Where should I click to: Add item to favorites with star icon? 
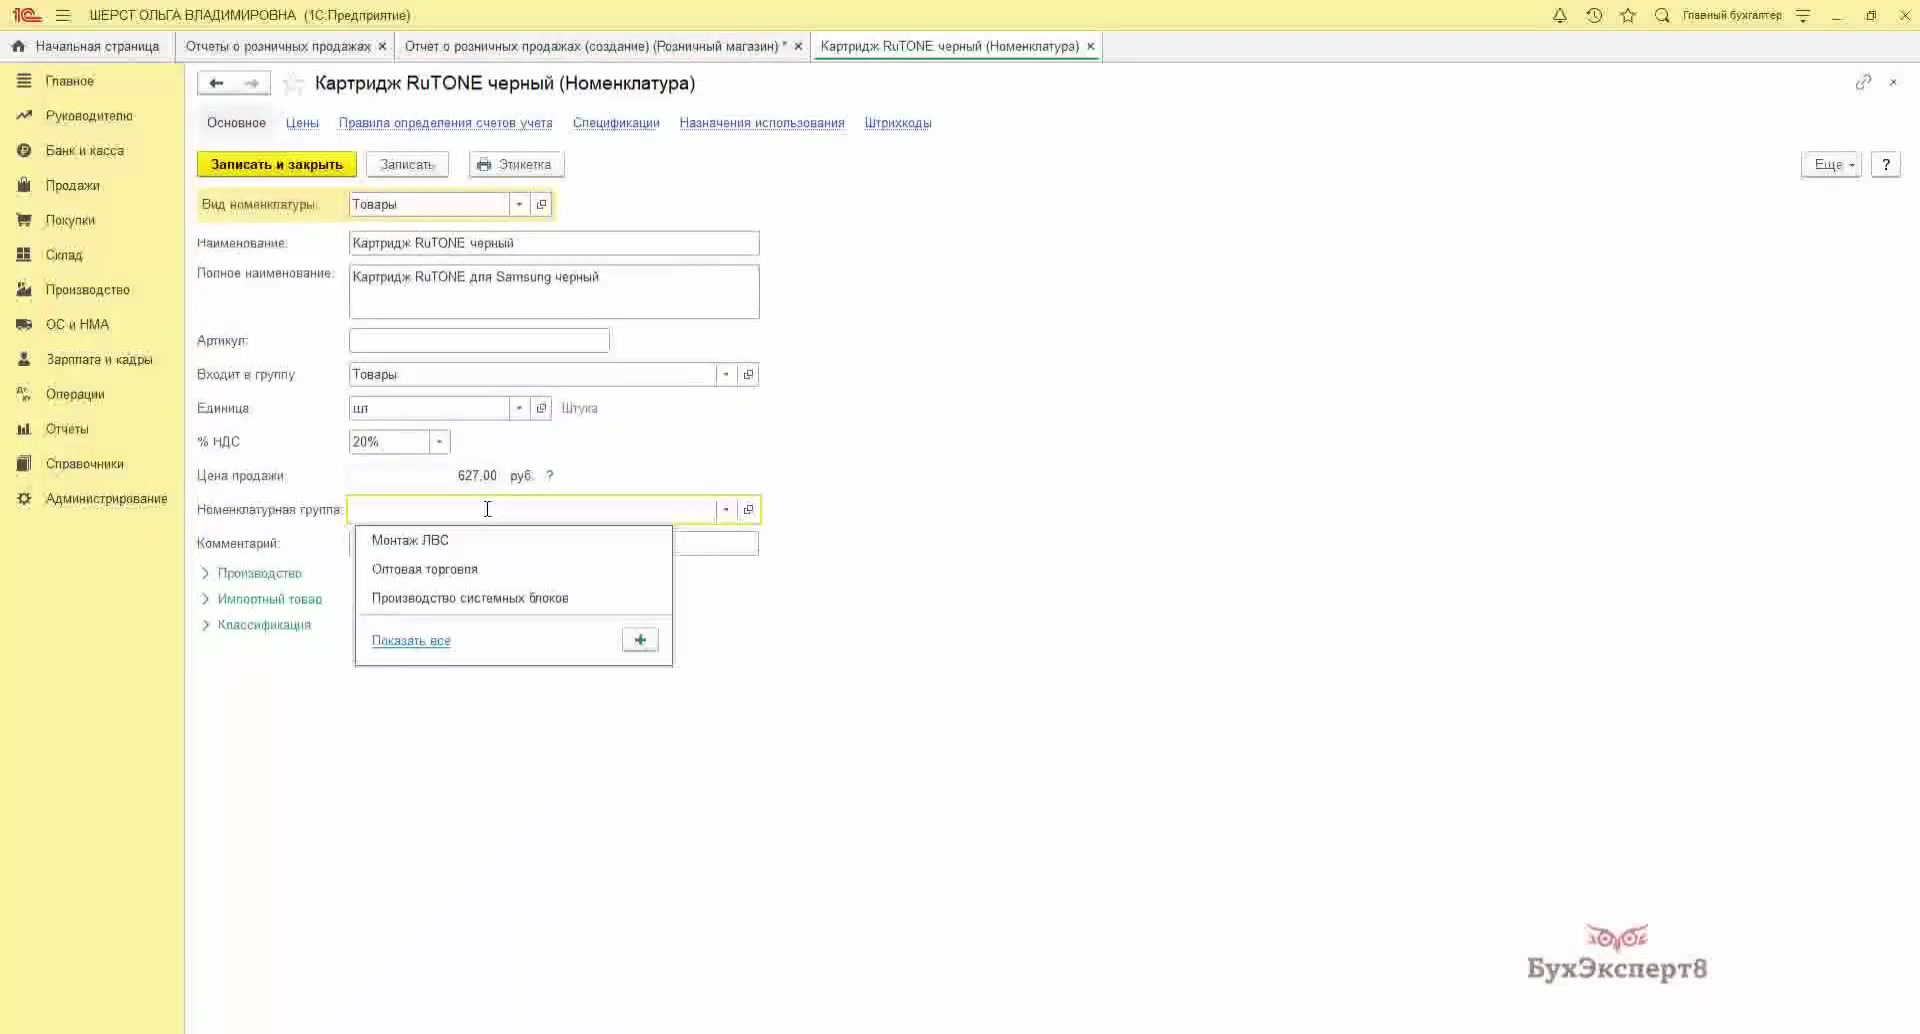[x=293, y=83]
